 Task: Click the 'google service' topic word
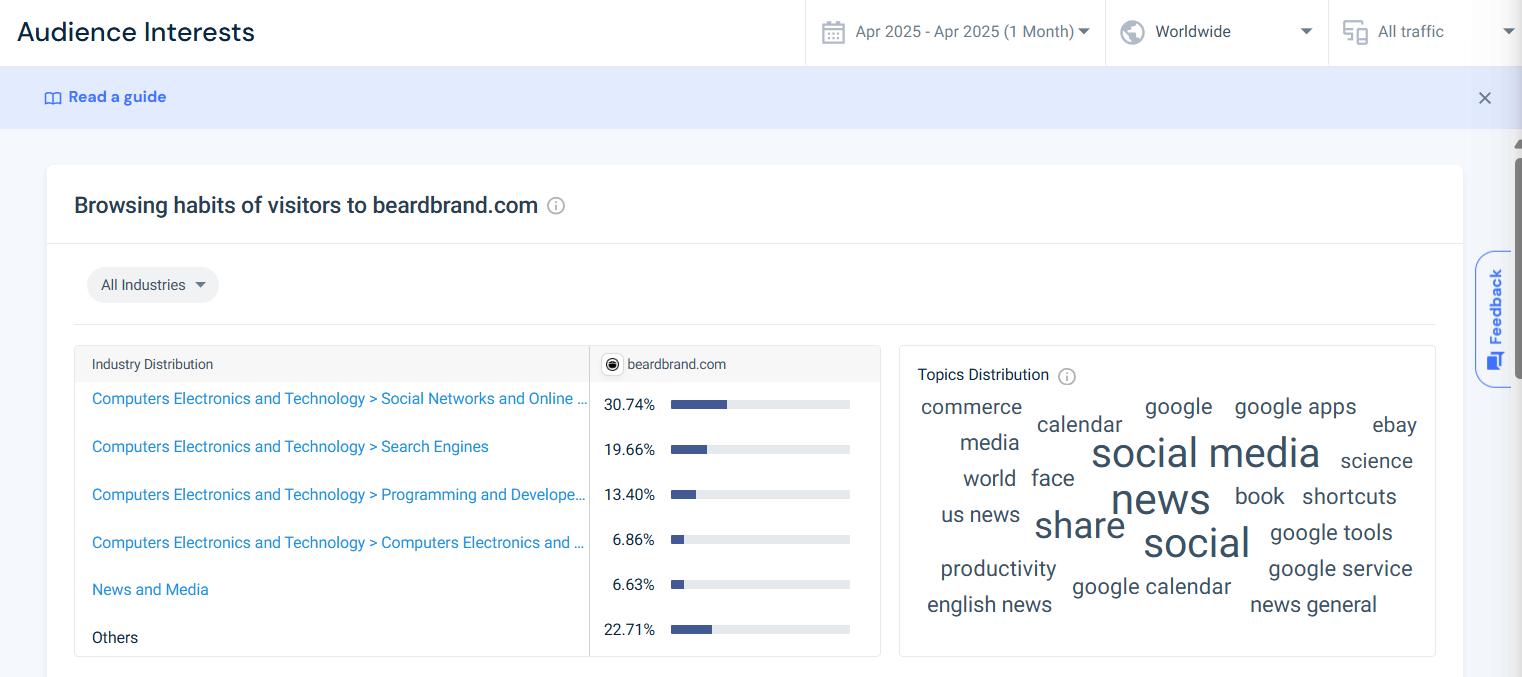point(1340,569)
